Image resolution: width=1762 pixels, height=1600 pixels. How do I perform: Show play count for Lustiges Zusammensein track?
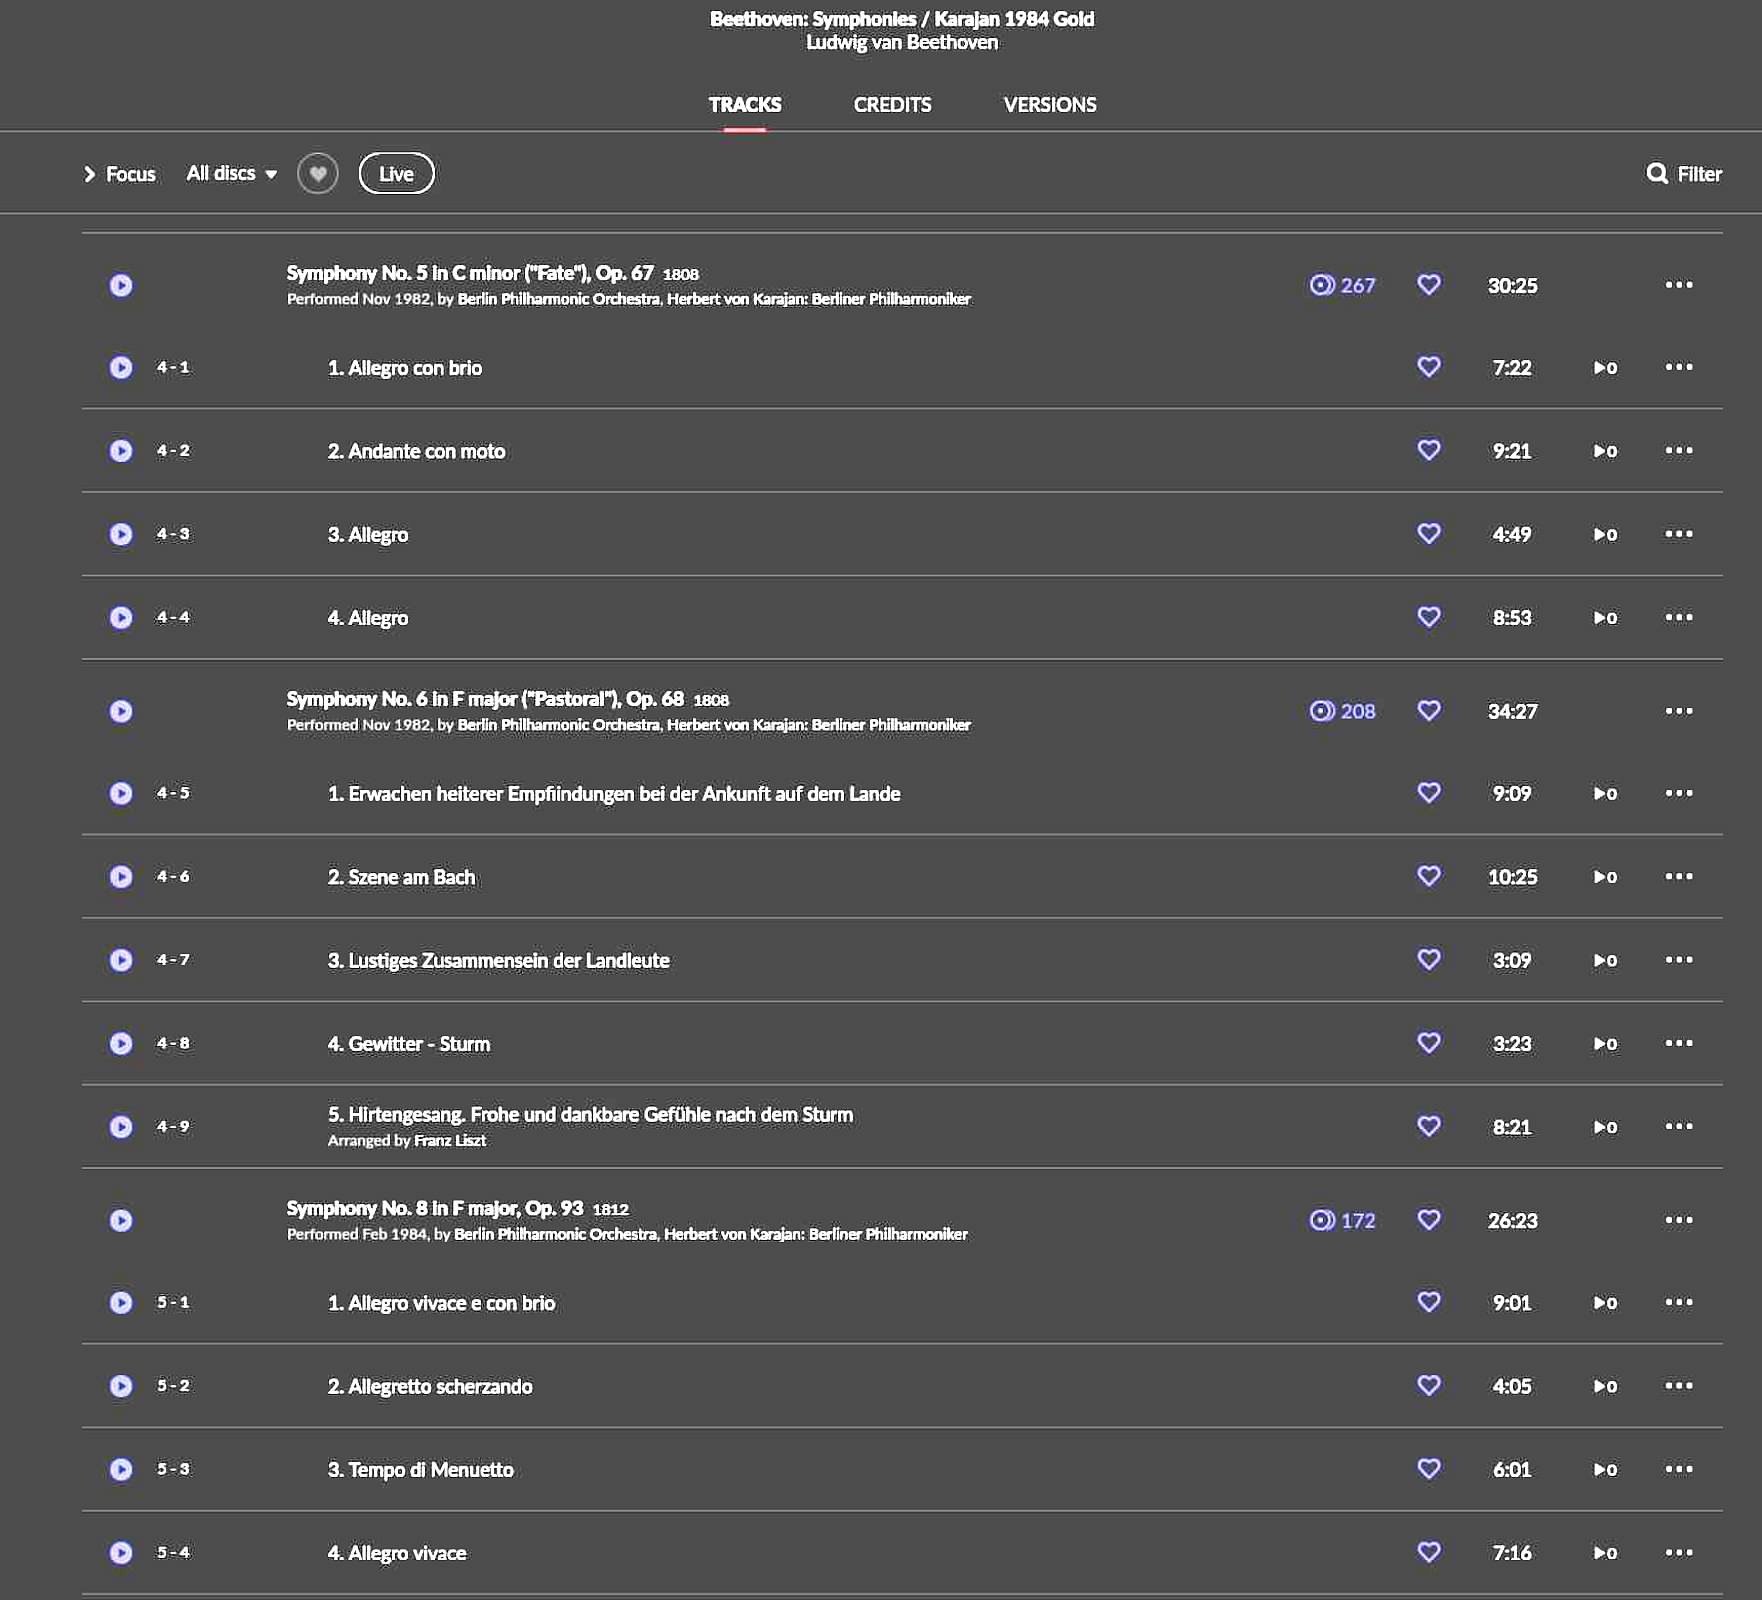(x=1605, y=961)
